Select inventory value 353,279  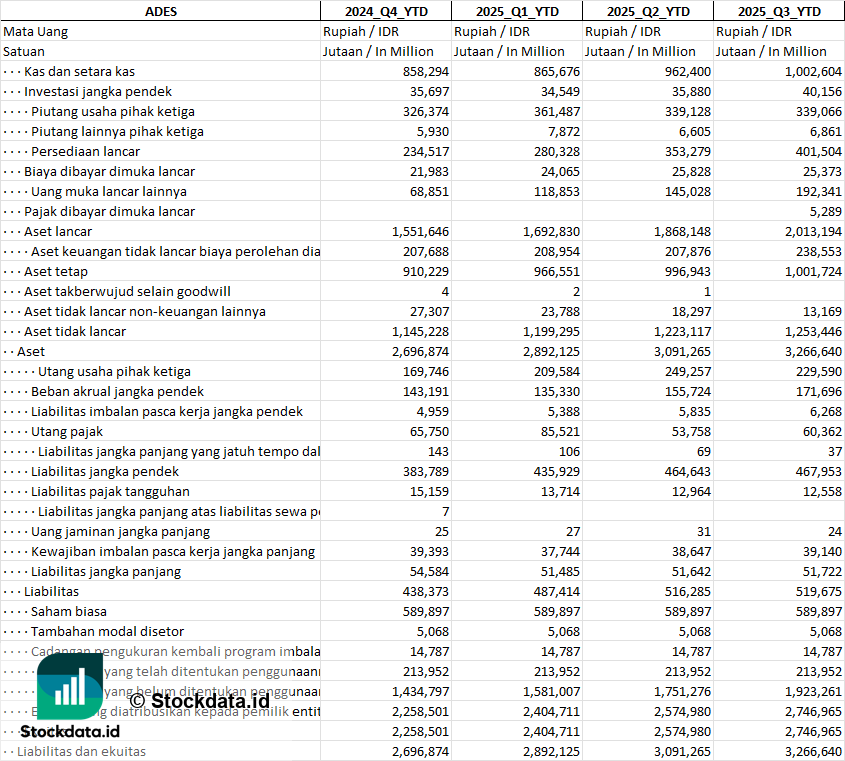[x=688, y=151]
